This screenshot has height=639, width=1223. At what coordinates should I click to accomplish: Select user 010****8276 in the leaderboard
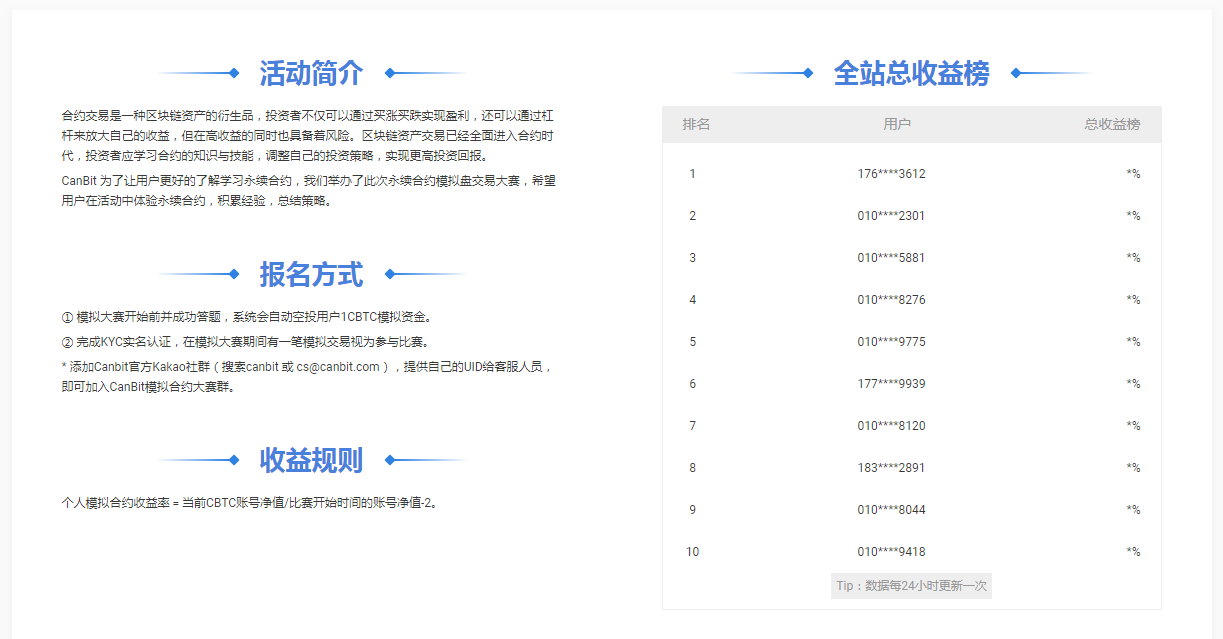pyautogui.click(x=891, y=300)
